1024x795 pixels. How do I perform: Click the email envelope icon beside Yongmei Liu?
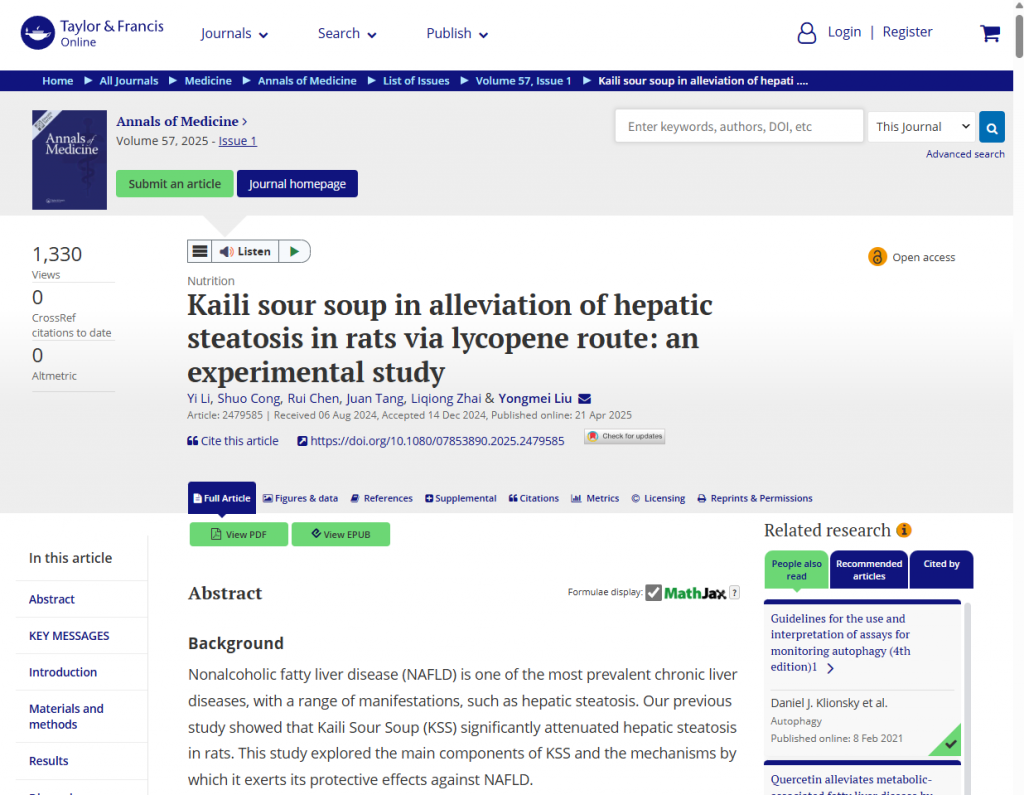click(585, 399)
